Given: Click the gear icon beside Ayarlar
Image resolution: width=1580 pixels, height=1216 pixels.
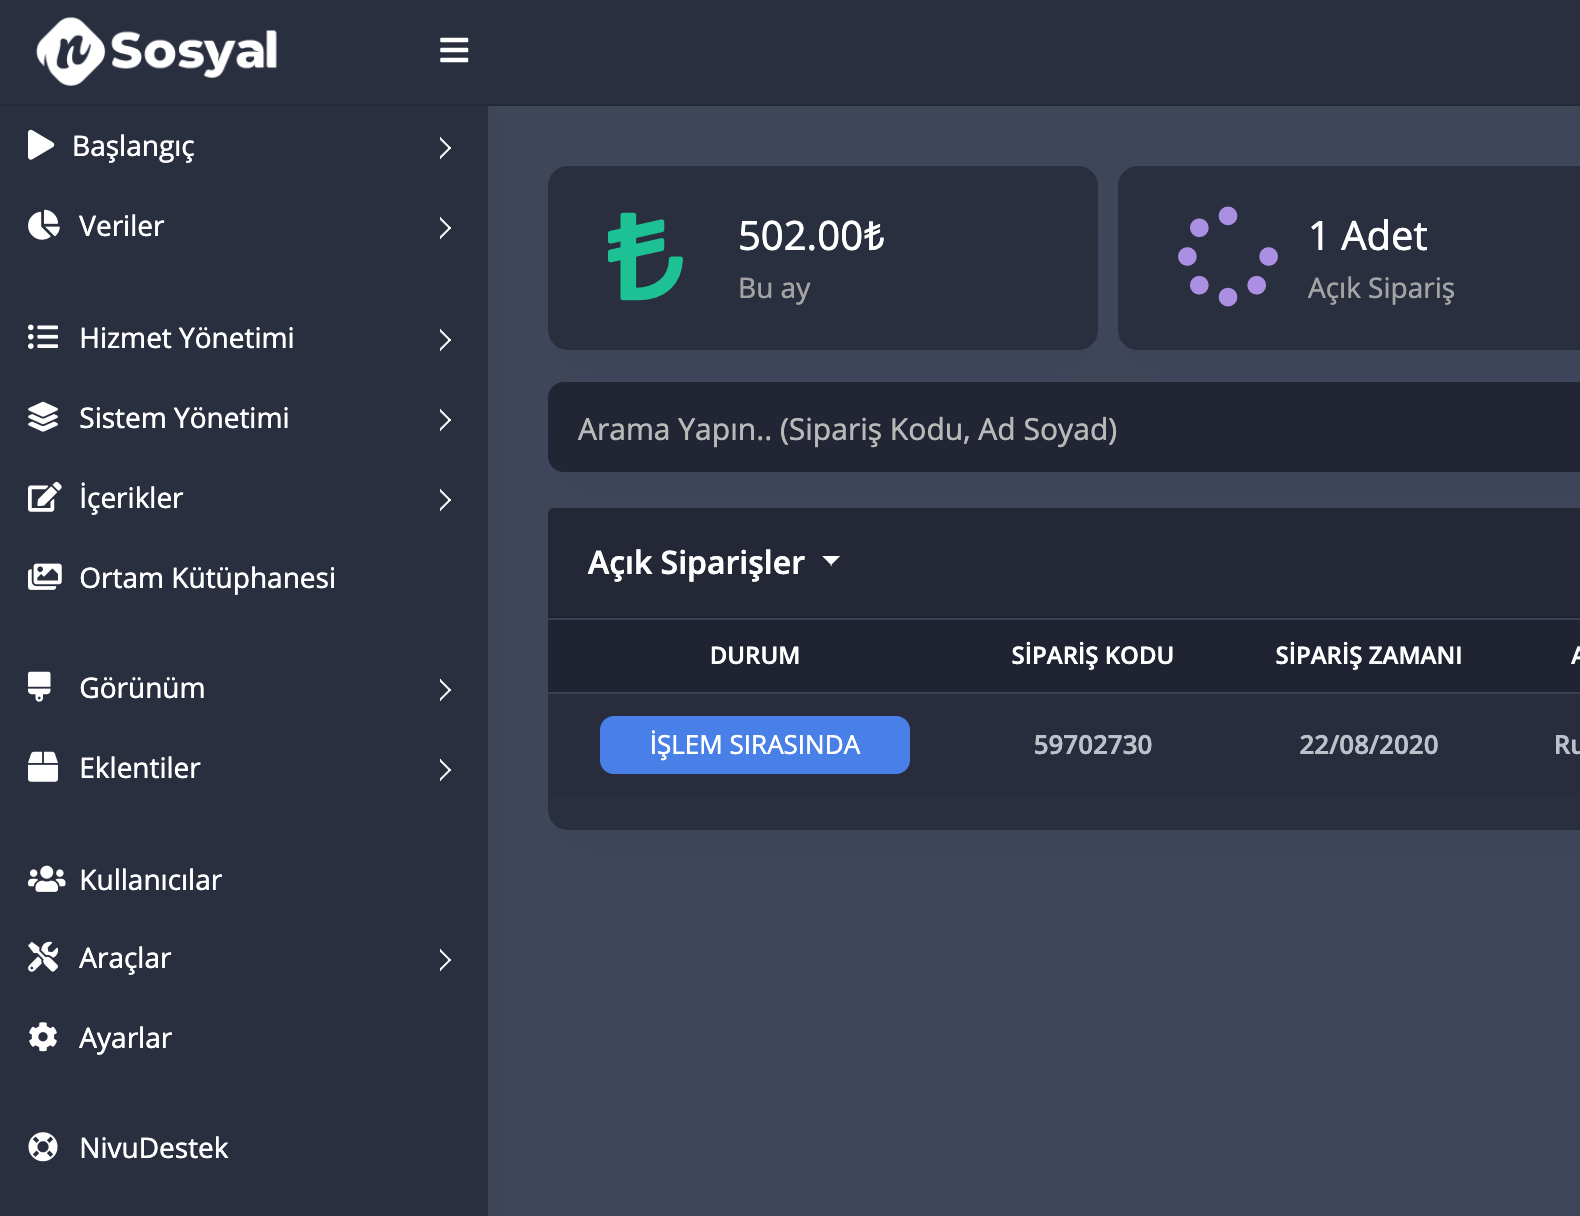Looking at the screenshot, I should pos(43,1037).
